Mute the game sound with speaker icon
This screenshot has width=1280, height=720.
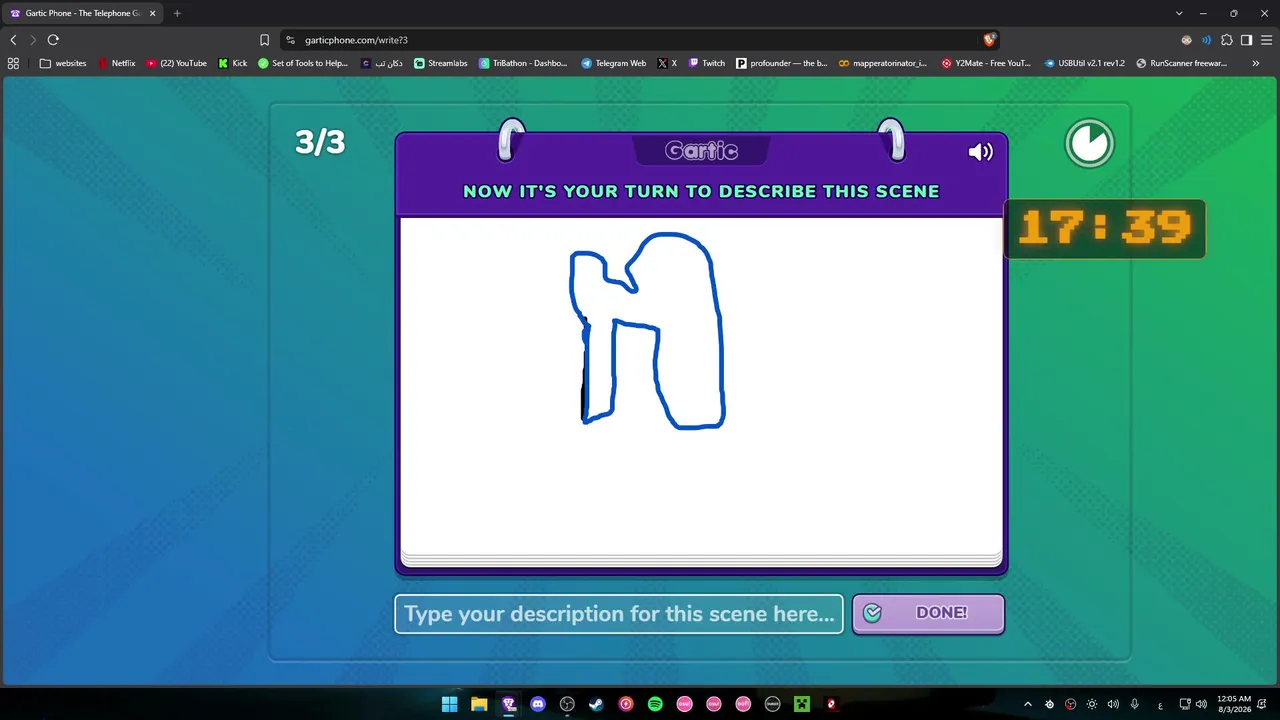[x=980, y=152]
